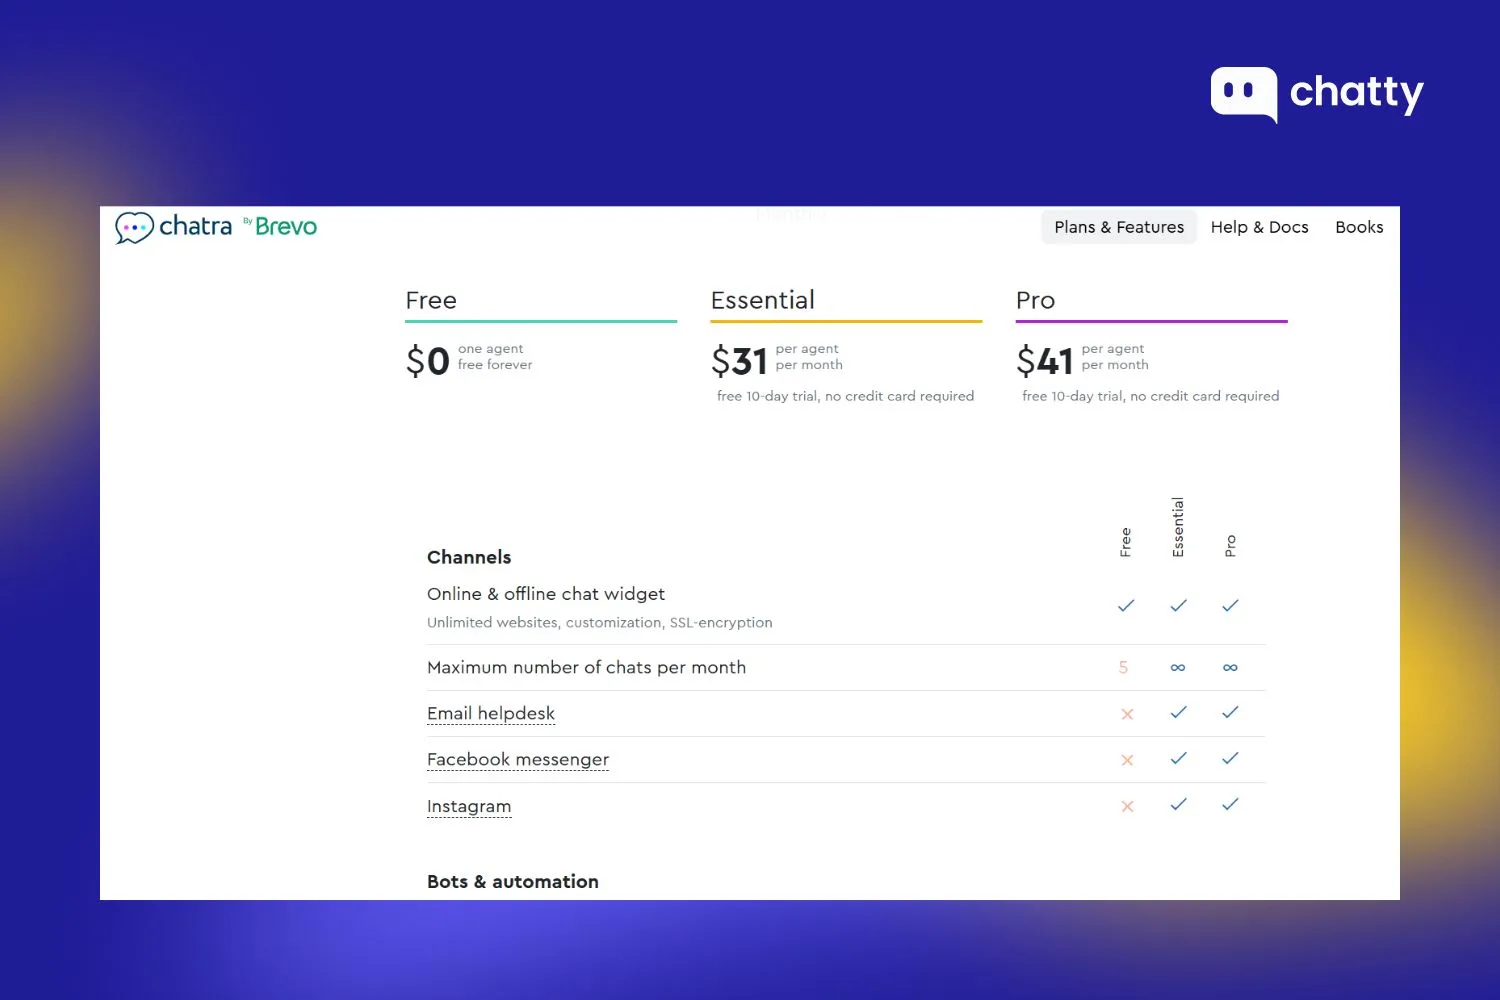Viewport: 1500px width, 1000px height.
Task: Select the Free plan heading
Action: tap(431, 300)
